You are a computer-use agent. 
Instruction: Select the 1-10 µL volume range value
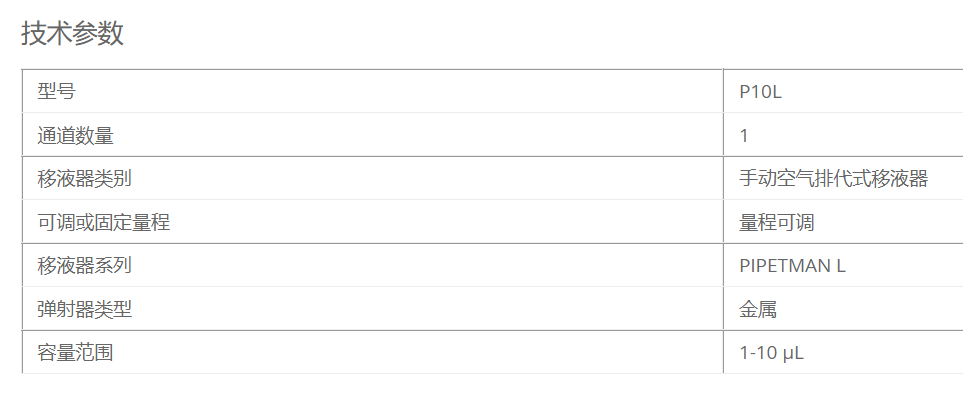click(772, 353)
